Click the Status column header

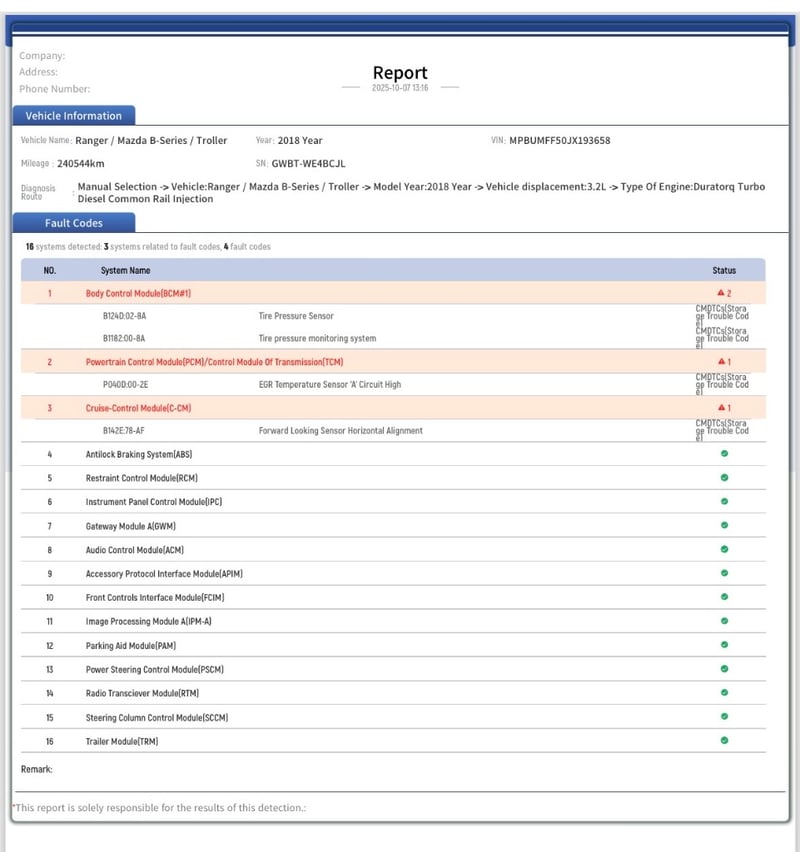(x=724, y=270)
